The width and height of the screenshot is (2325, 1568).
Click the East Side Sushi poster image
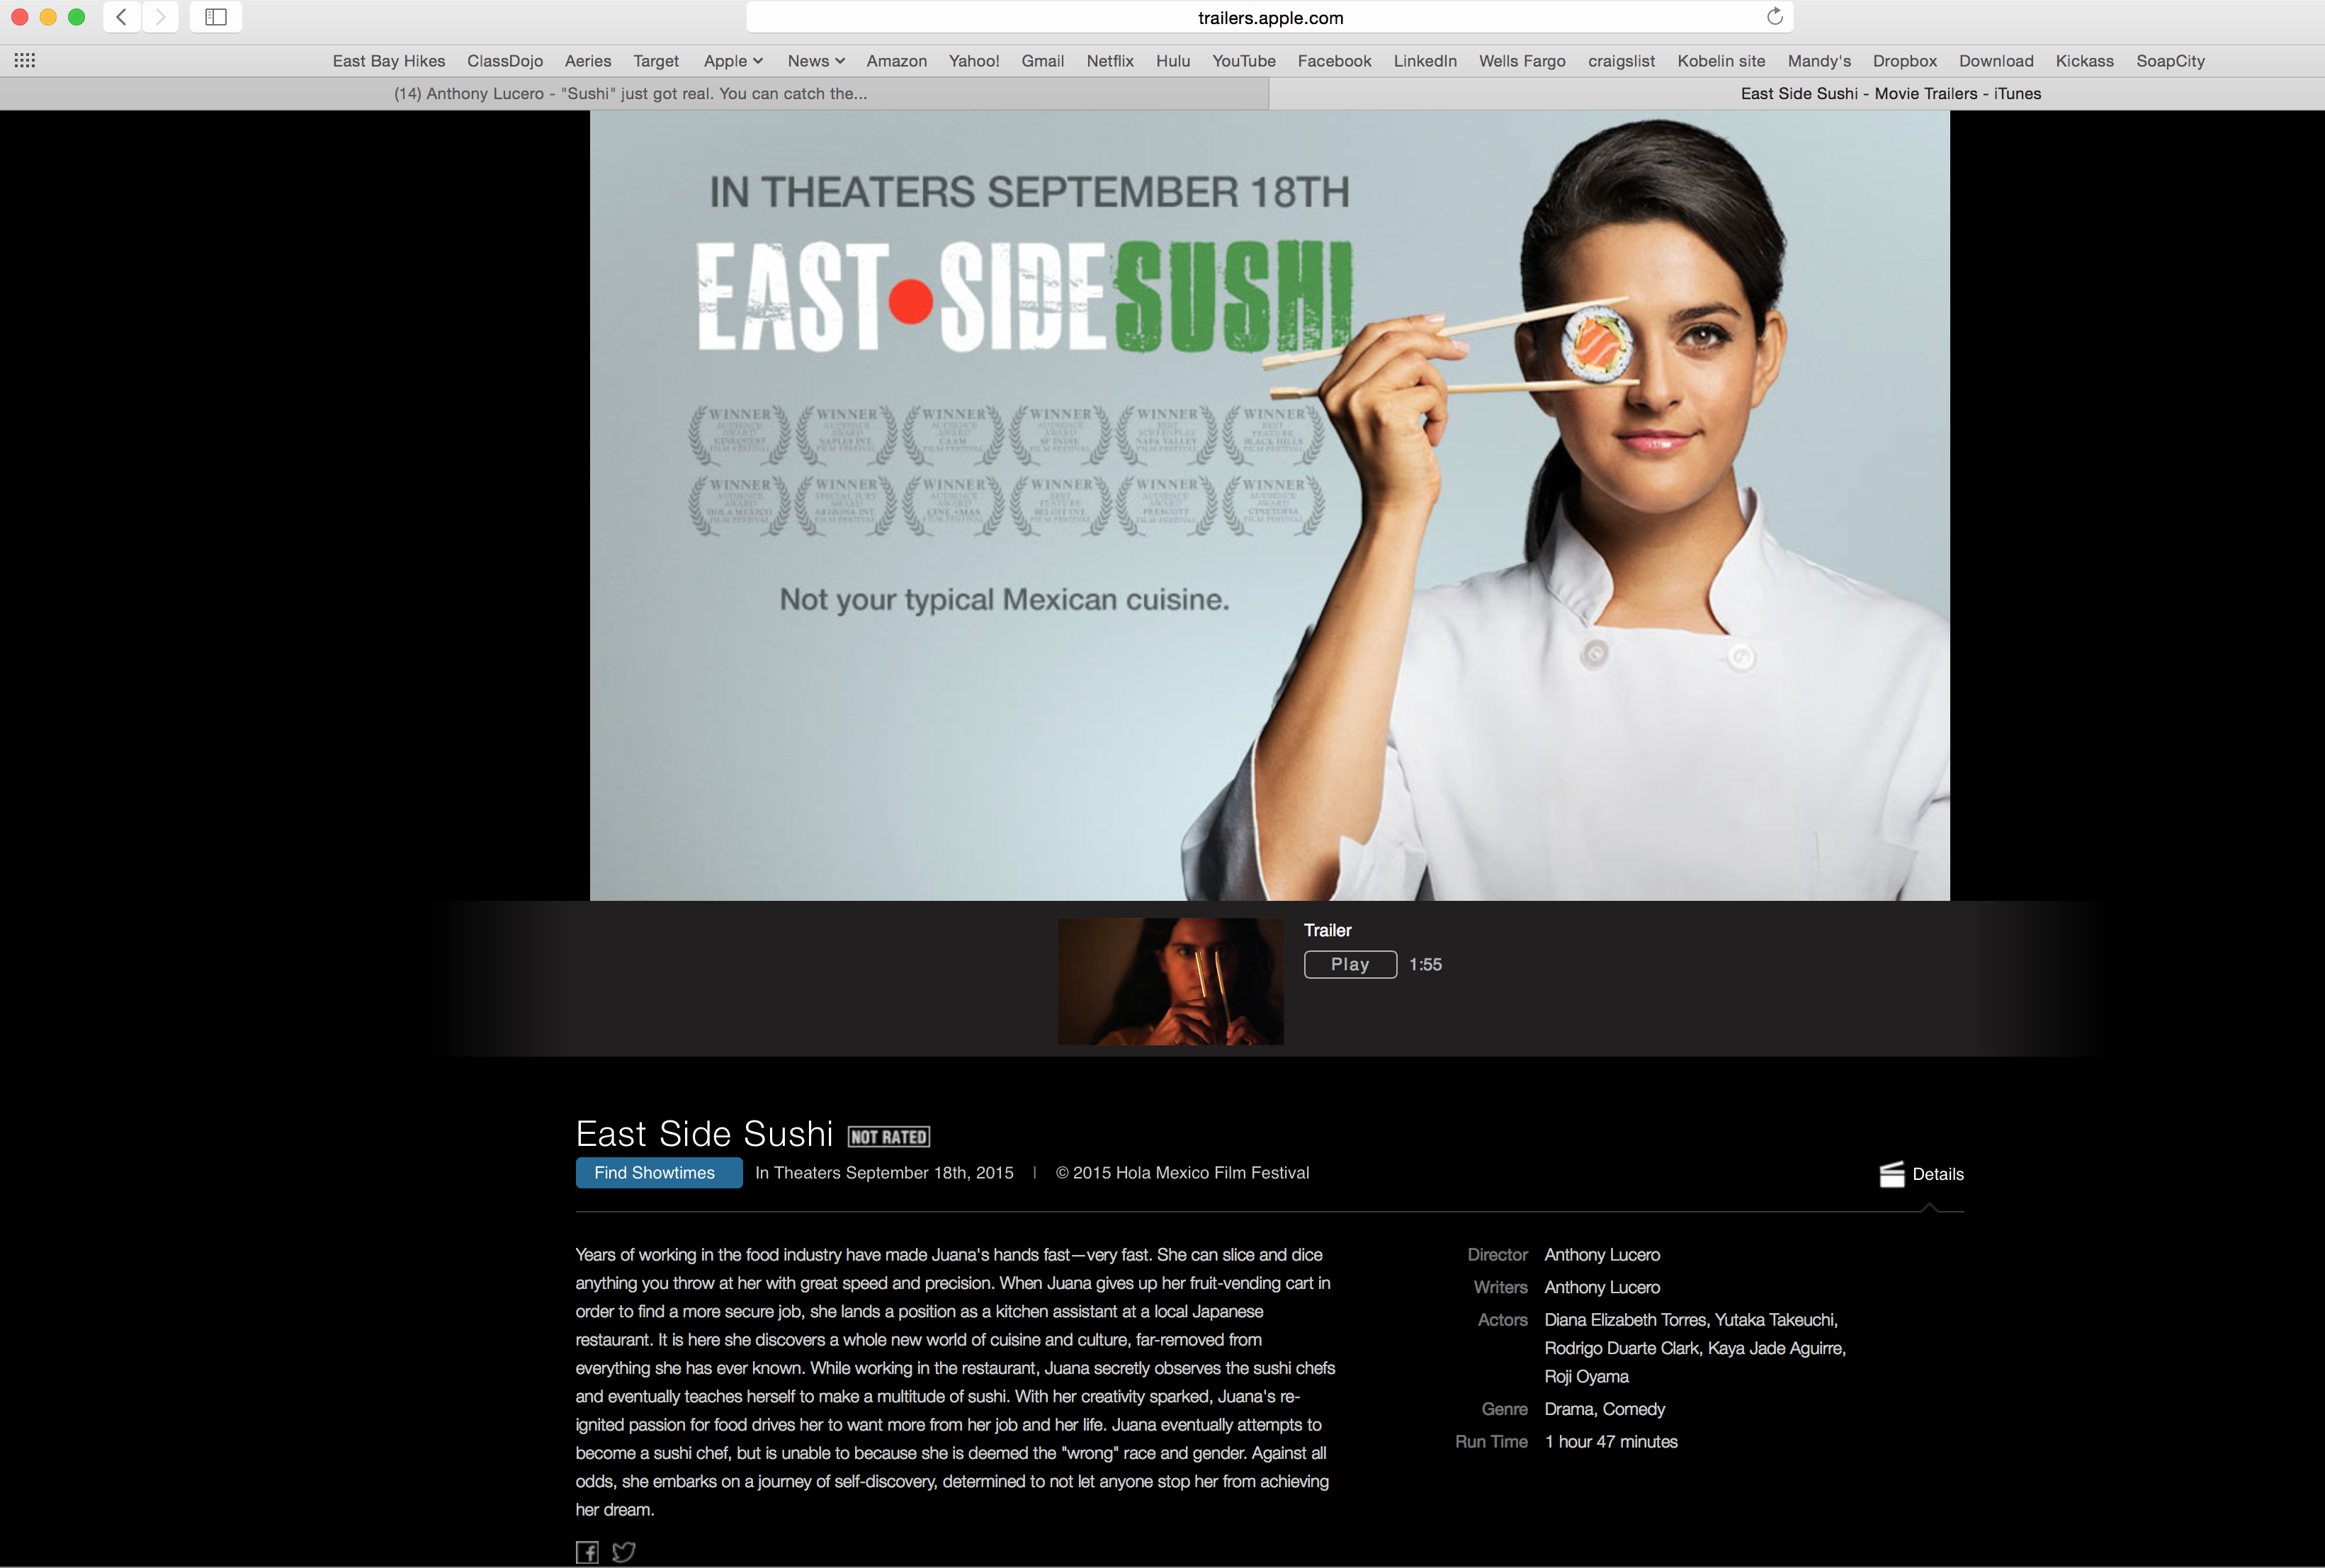[x=1269, y=505]
